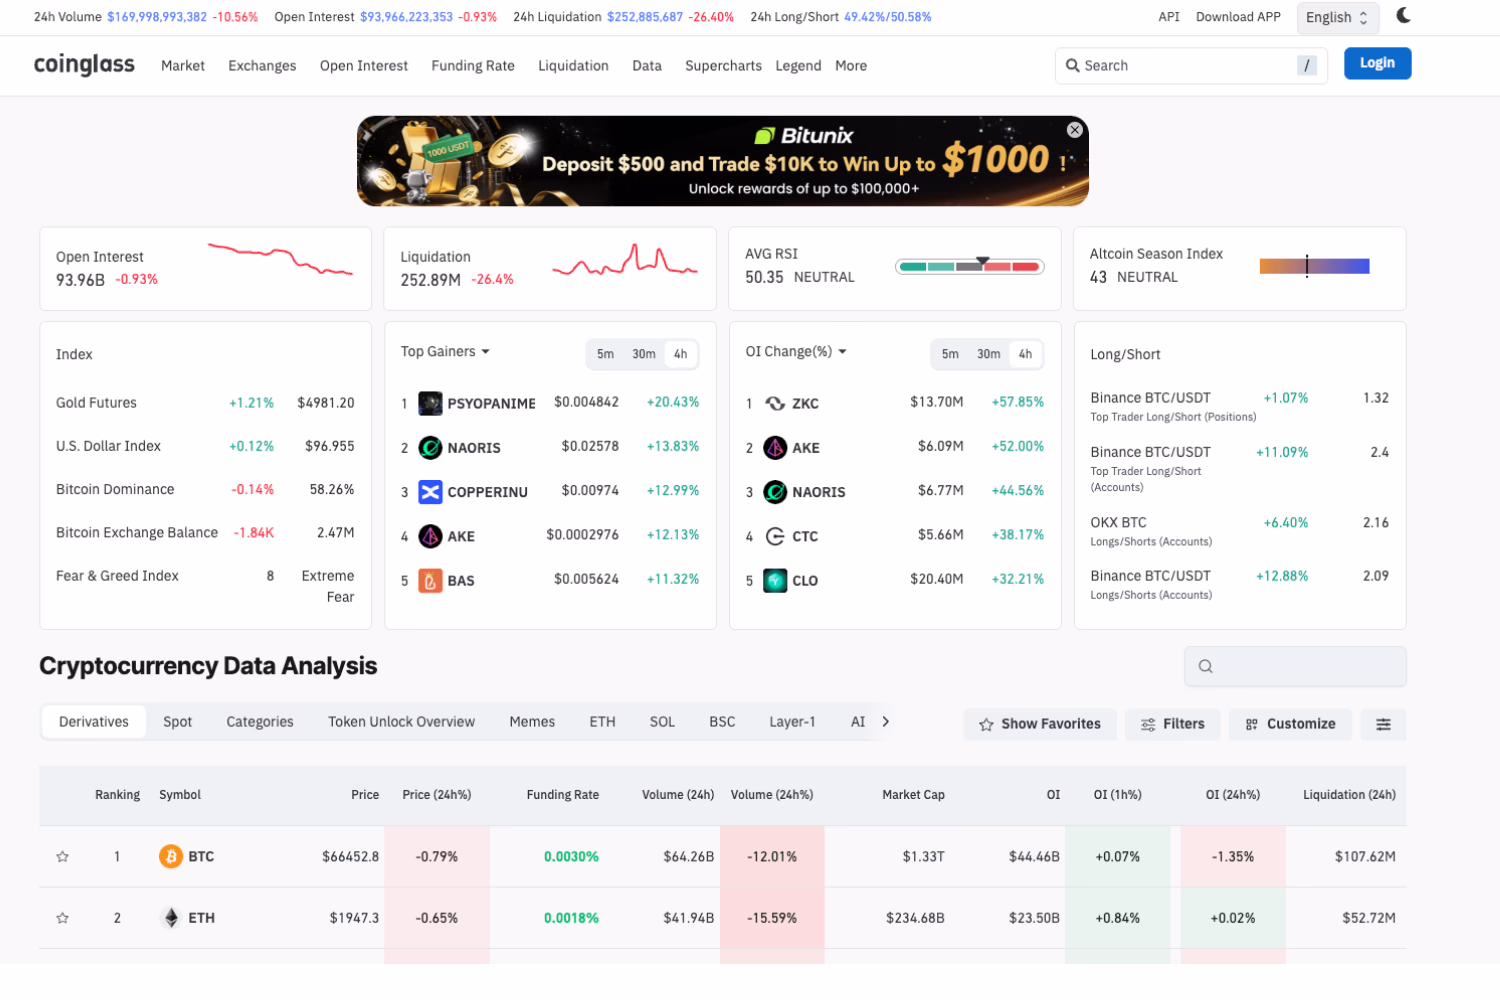Dismiss the Bitunix banner ad
The image size is (1500, 1000).
[1074, 129]
